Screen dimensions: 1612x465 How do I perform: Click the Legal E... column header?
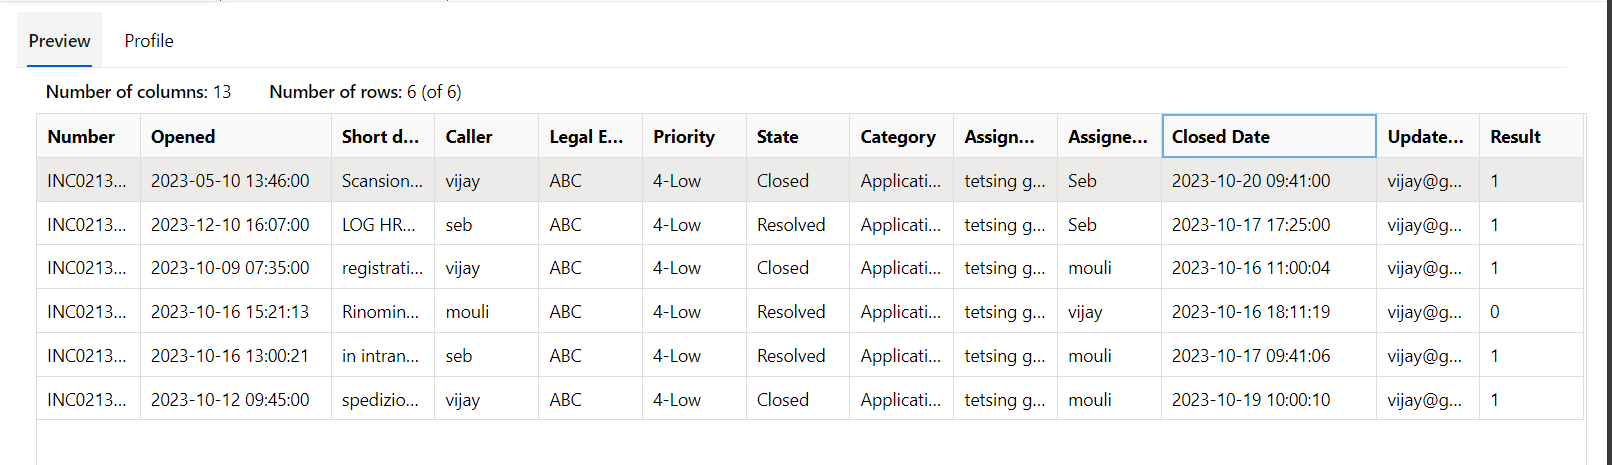pyautogui.click(x=591, y=136)
